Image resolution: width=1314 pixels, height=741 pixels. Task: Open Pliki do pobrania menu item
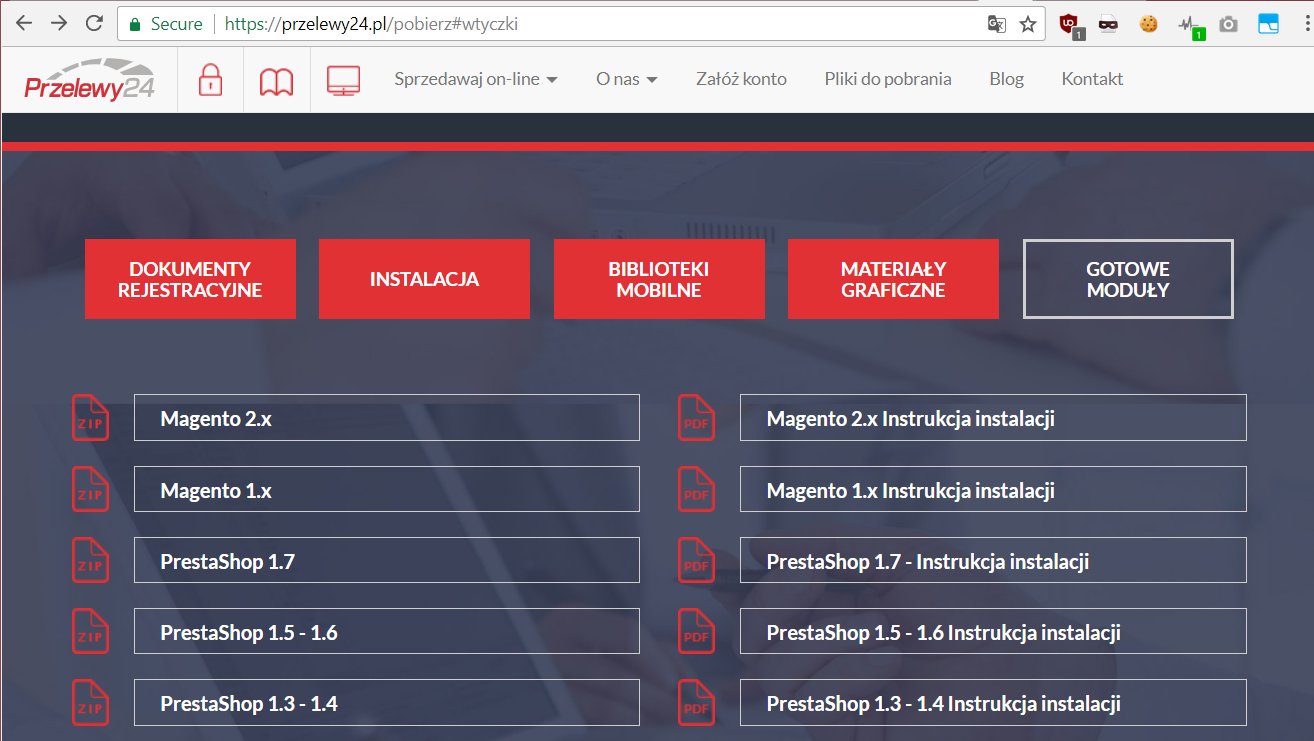click(888, 79)
